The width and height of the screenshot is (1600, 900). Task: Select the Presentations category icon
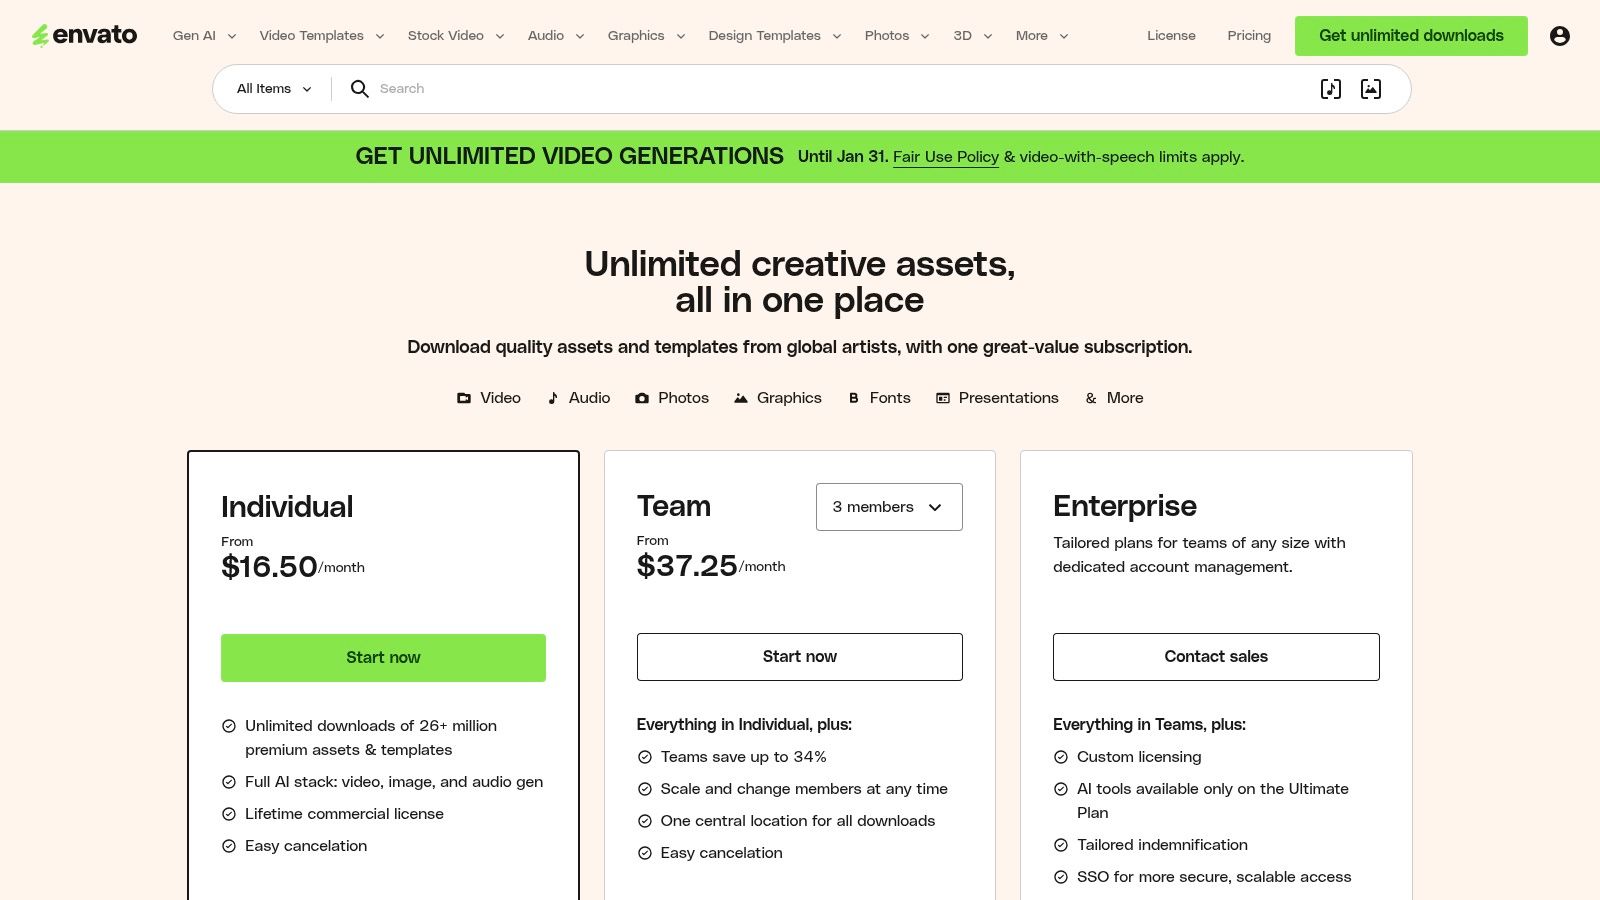941,397
